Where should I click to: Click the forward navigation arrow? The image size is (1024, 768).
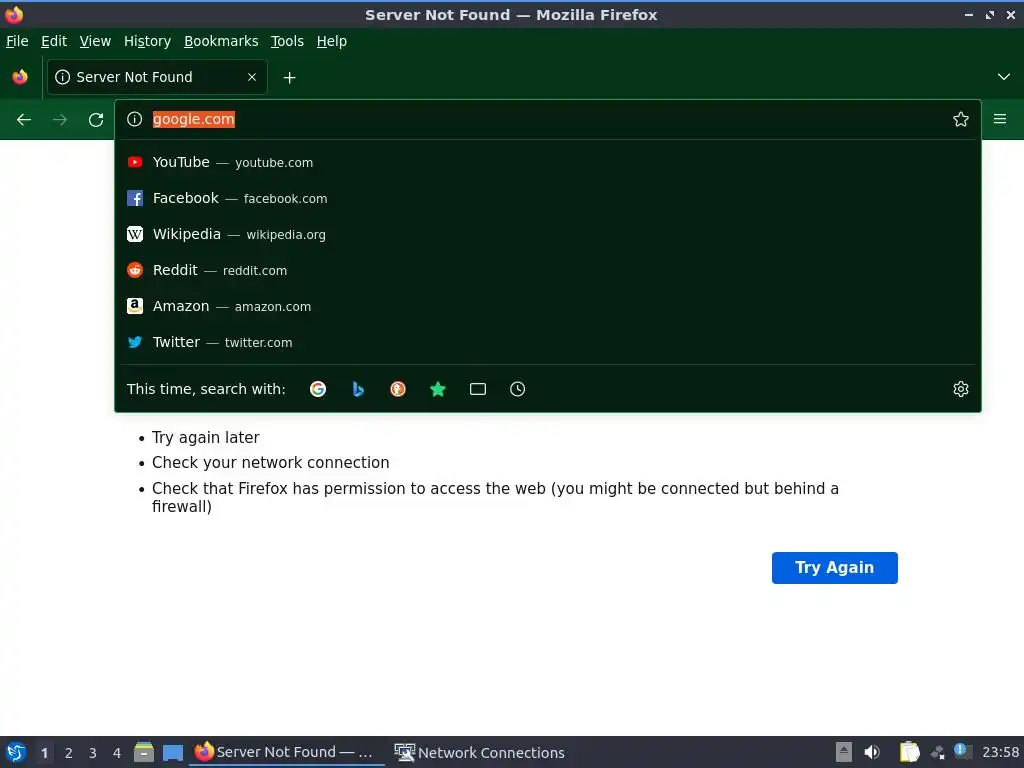(x=60, y=120)
